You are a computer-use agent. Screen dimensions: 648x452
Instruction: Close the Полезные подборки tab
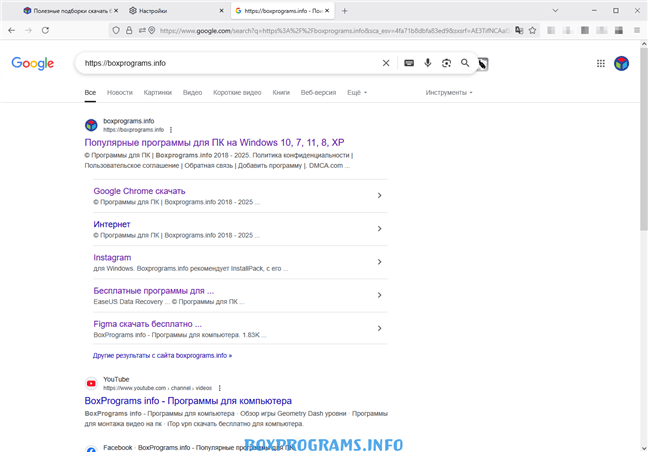tap(116, 11)
